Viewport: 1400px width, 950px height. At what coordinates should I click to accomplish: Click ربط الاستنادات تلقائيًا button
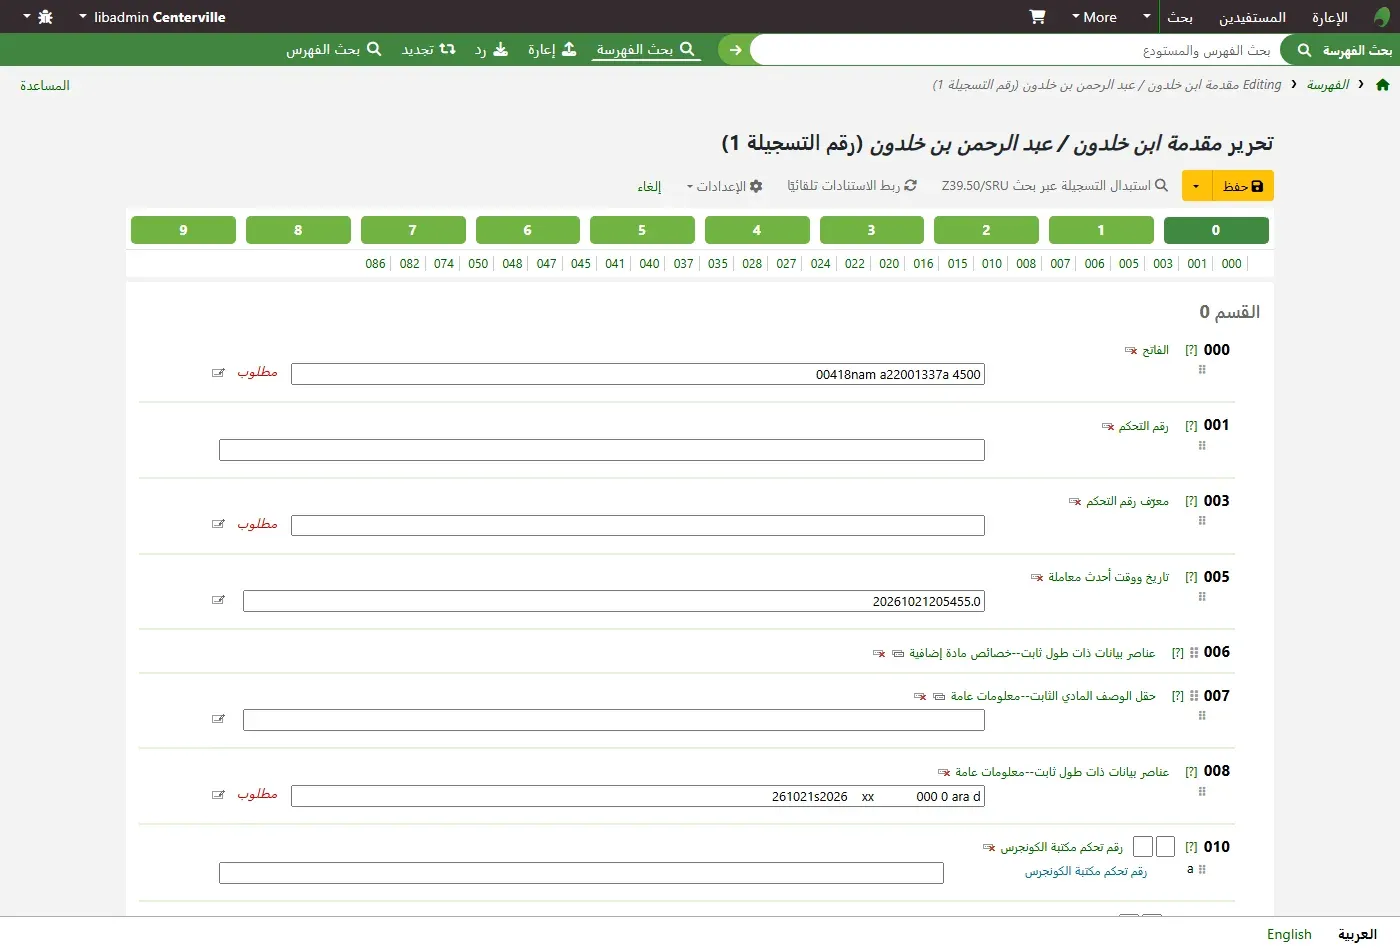coord(852,186)
